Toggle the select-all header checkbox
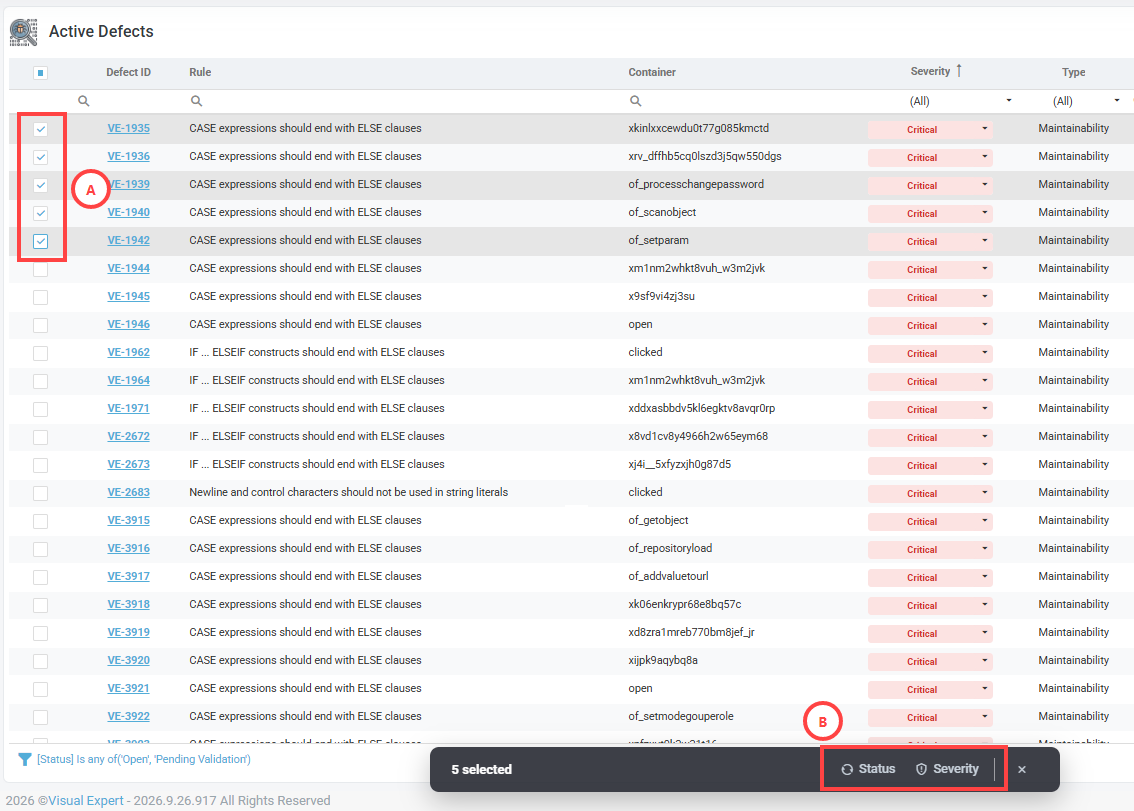 coord(40,72)
